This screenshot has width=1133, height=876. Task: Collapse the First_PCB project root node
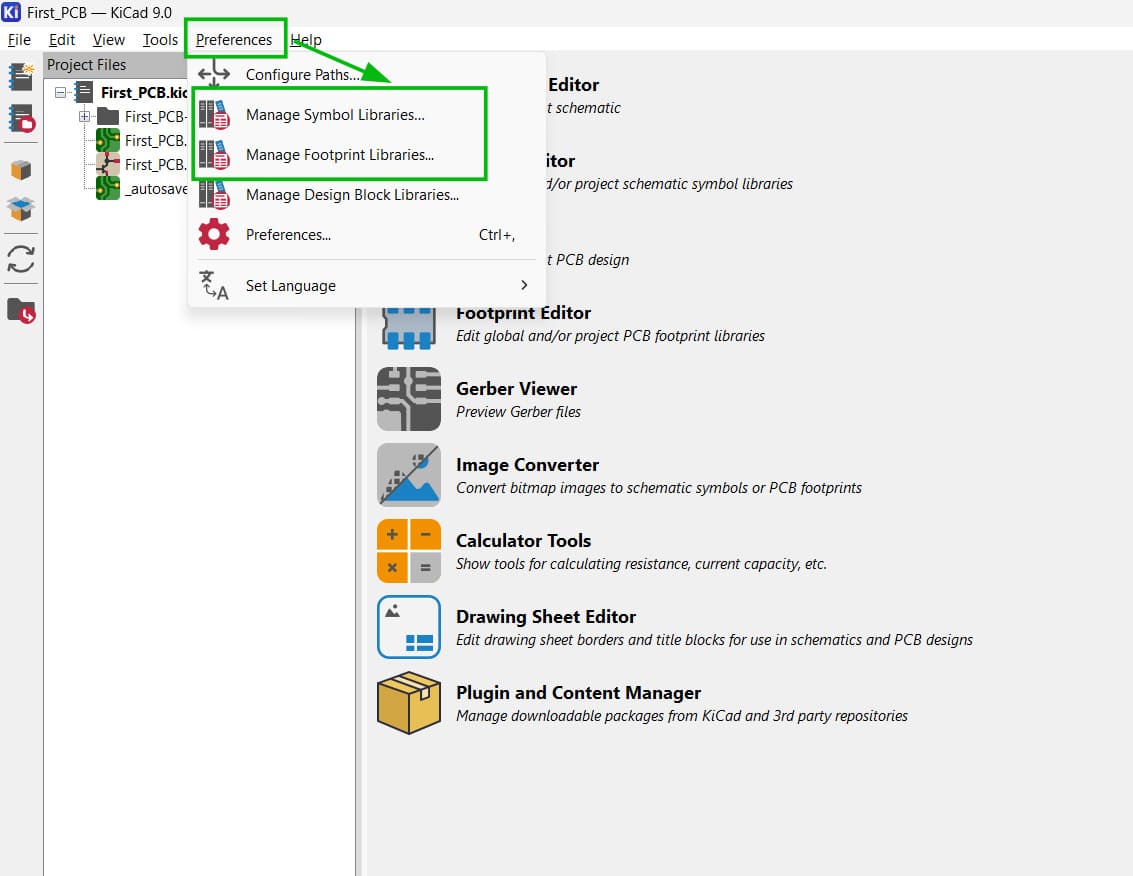coord(61,92)
